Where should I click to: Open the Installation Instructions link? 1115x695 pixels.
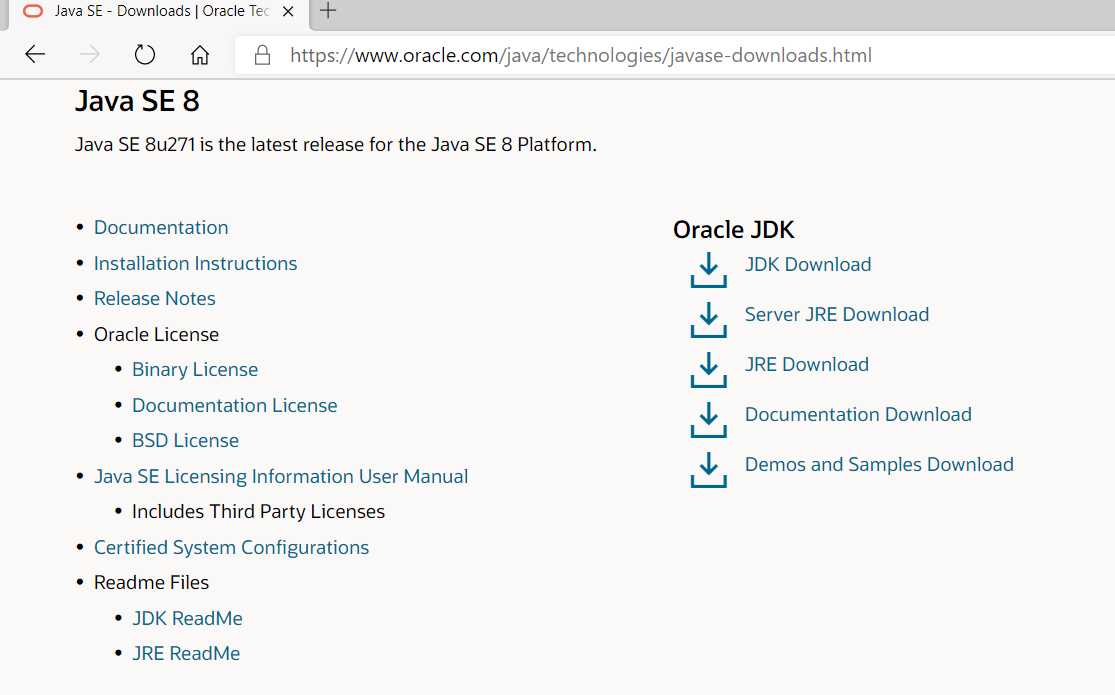(196, 263)
